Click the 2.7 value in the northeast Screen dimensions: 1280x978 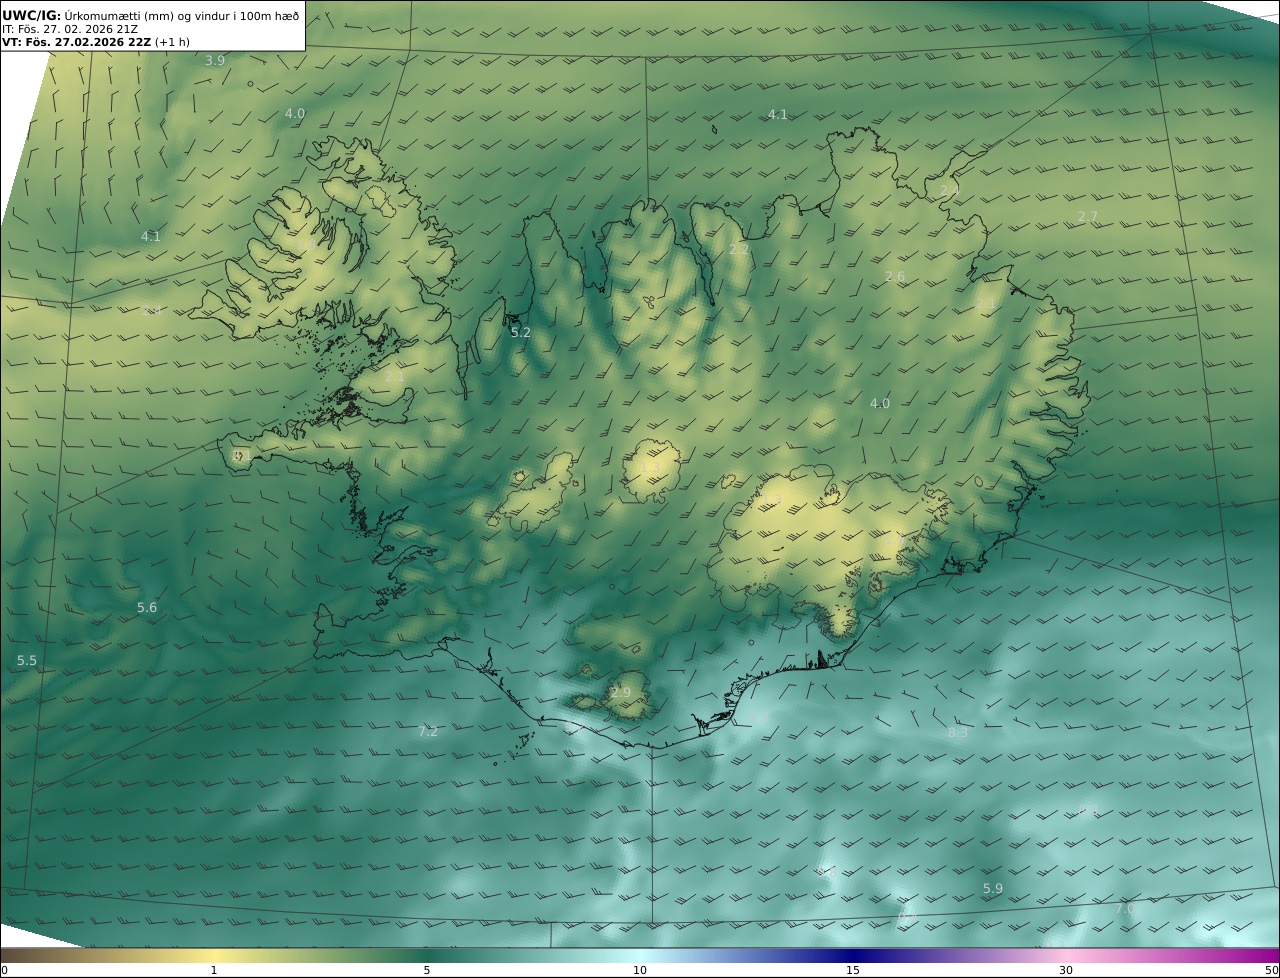(1088, 217)
